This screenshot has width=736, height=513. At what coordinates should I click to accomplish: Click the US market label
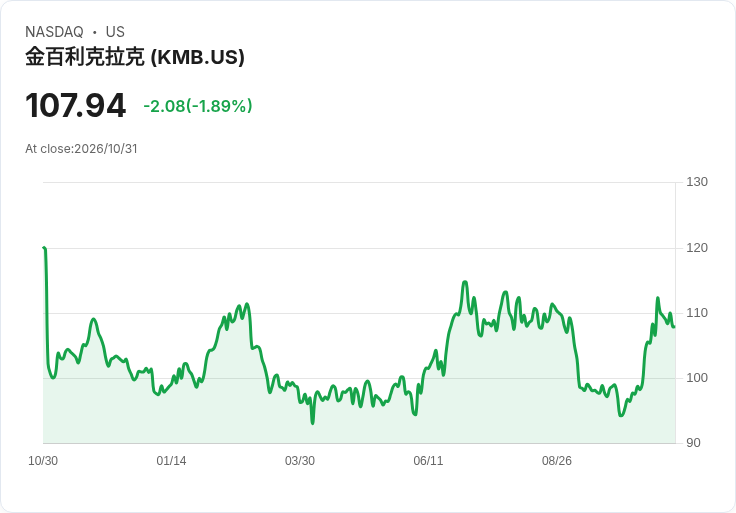pyautogui.click(x=115, y=32)
